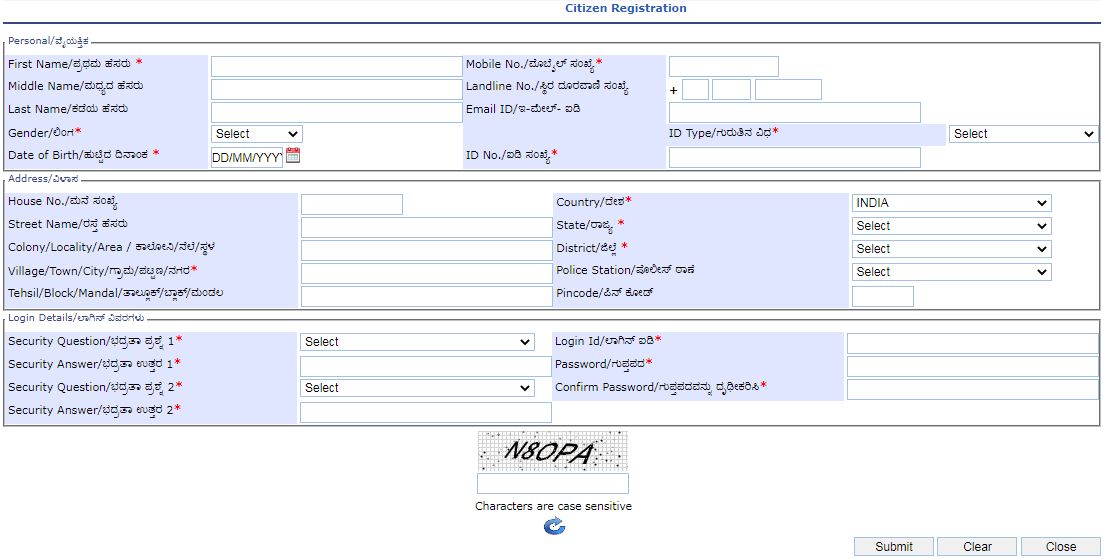Click the 'Personal' section legend
Screen dimensions: 1107x559
point(49,42)
